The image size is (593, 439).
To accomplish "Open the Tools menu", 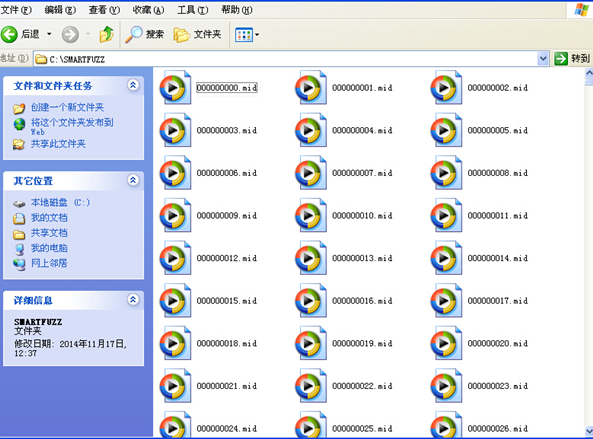I will point(192,10).
